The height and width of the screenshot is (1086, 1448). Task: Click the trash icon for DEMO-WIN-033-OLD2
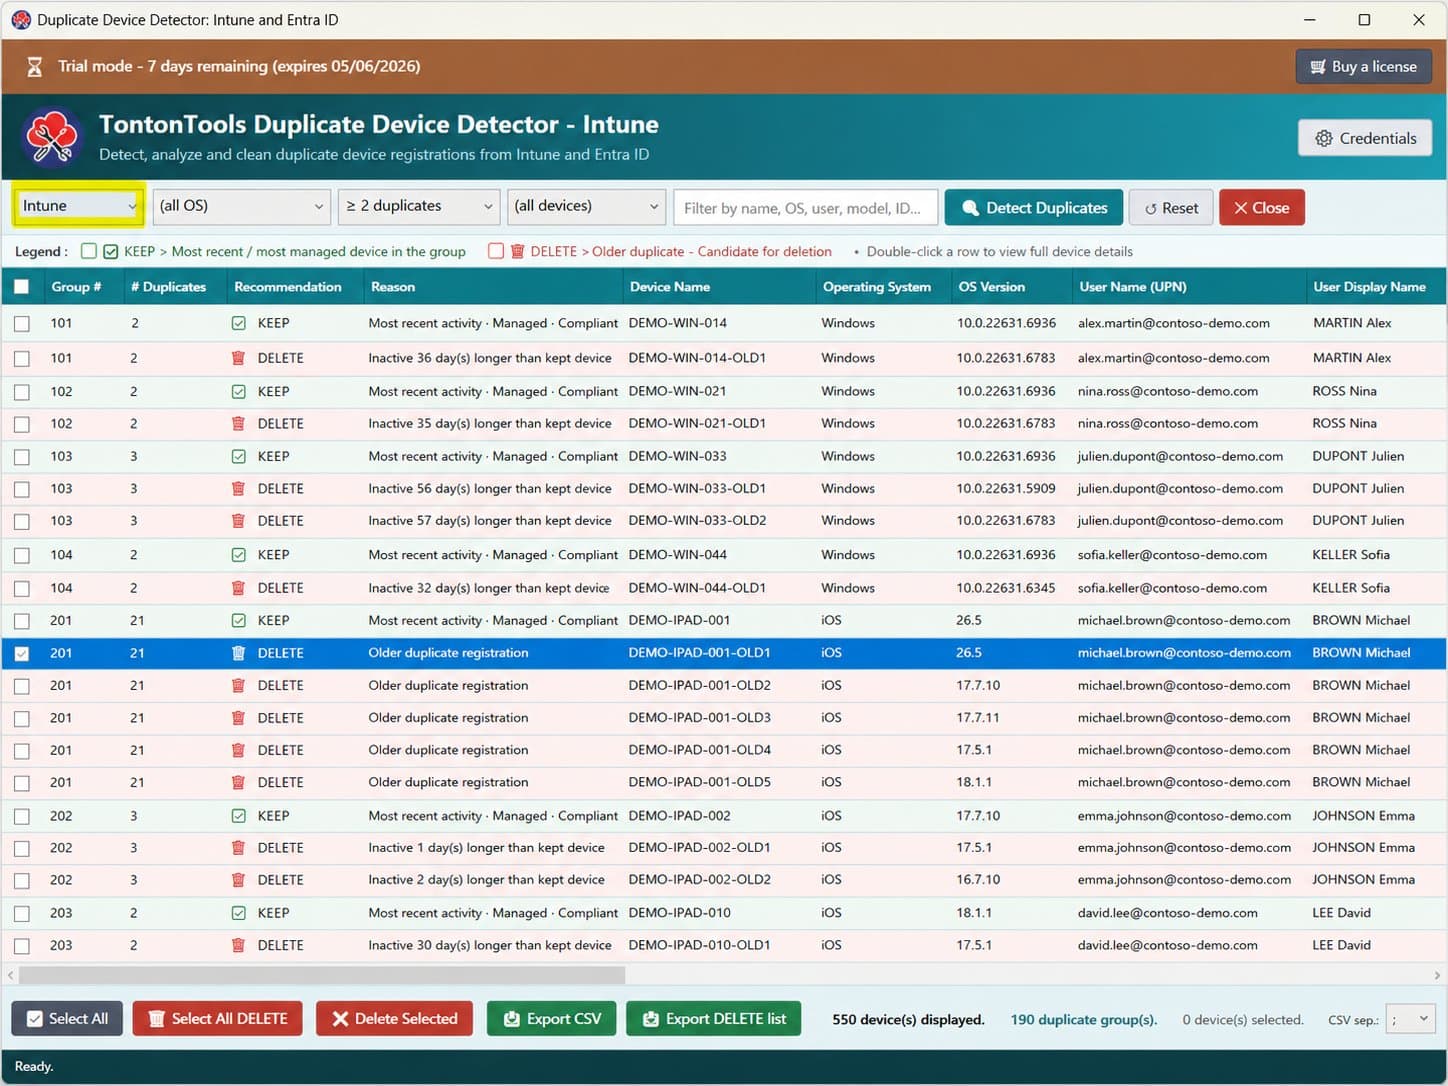coord(238,521)
